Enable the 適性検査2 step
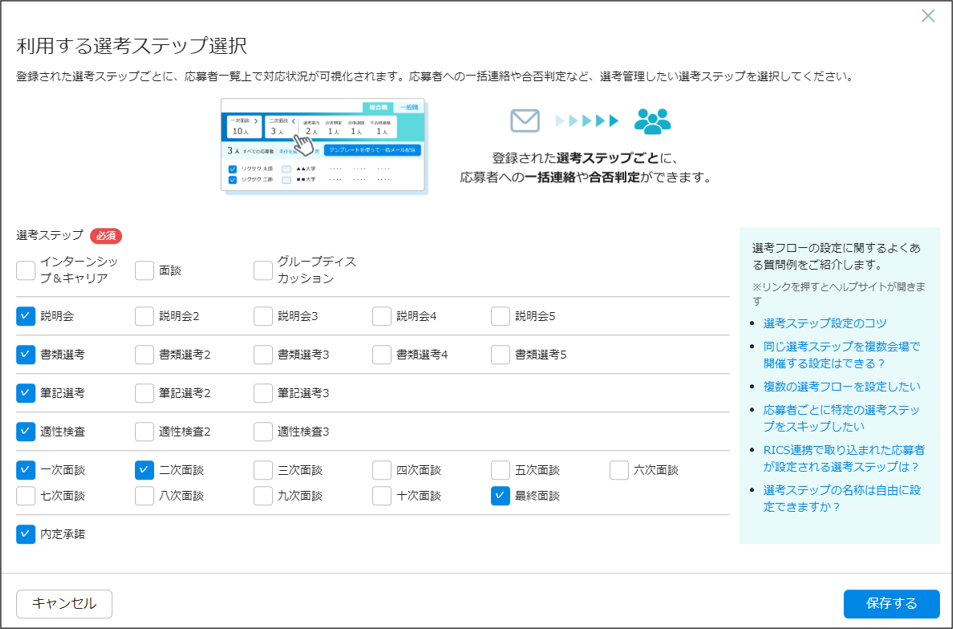The height and width of the screenshot is (629, 953). [144, 431]
